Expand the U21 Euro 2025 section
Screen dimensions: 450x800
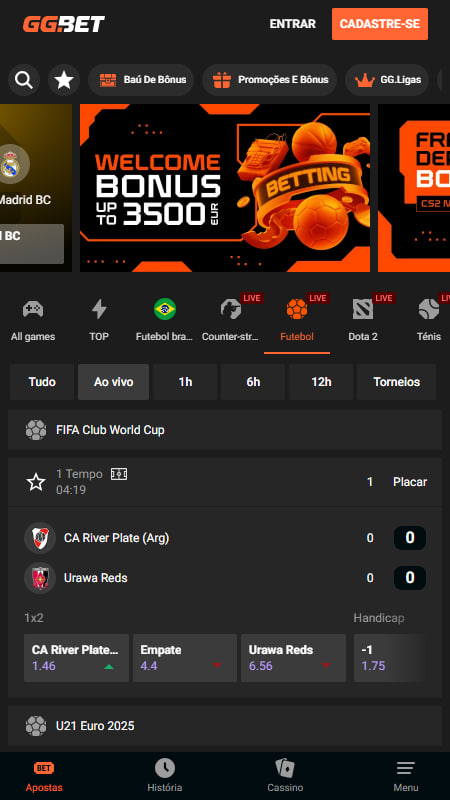click(224, 726)
